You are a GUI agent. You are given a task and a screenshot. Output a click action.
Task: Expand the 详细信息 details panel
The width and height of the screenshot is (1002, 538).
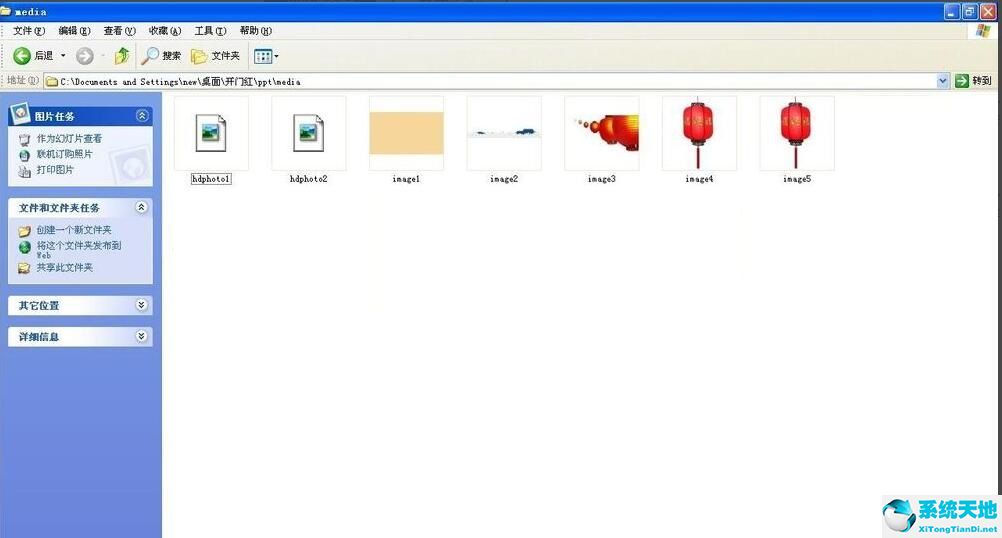tap(142, 337)
